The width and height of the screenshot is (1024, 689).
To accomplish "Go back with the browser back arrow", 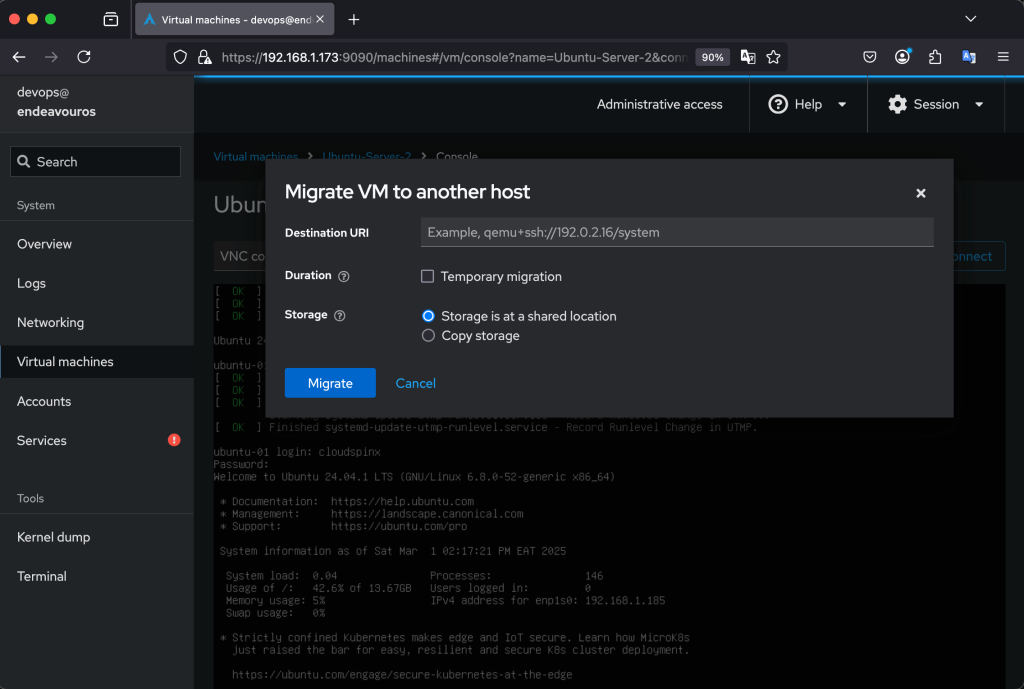I will click(x=19, y=57).
